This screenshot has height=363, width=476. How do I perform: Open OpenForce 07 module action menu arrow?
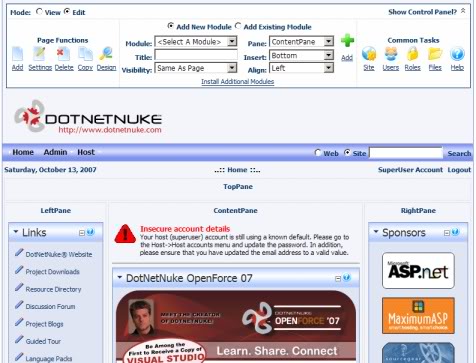tap(120, 277)
